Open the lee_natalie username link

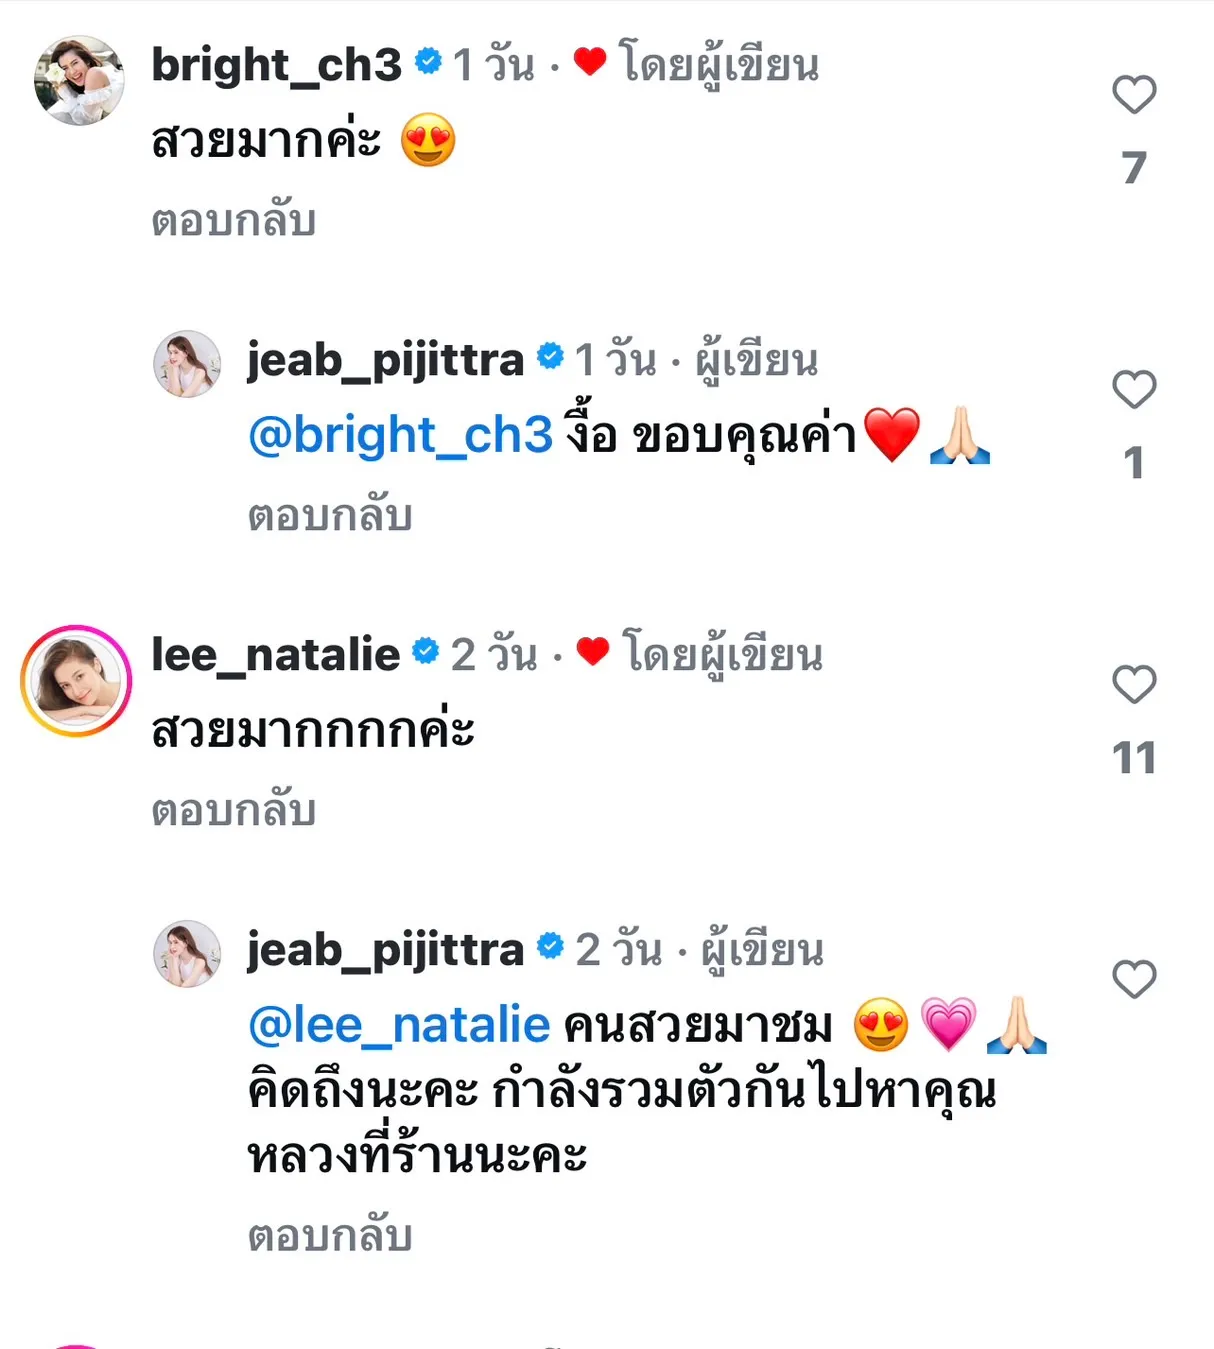[x=275, y=655]
